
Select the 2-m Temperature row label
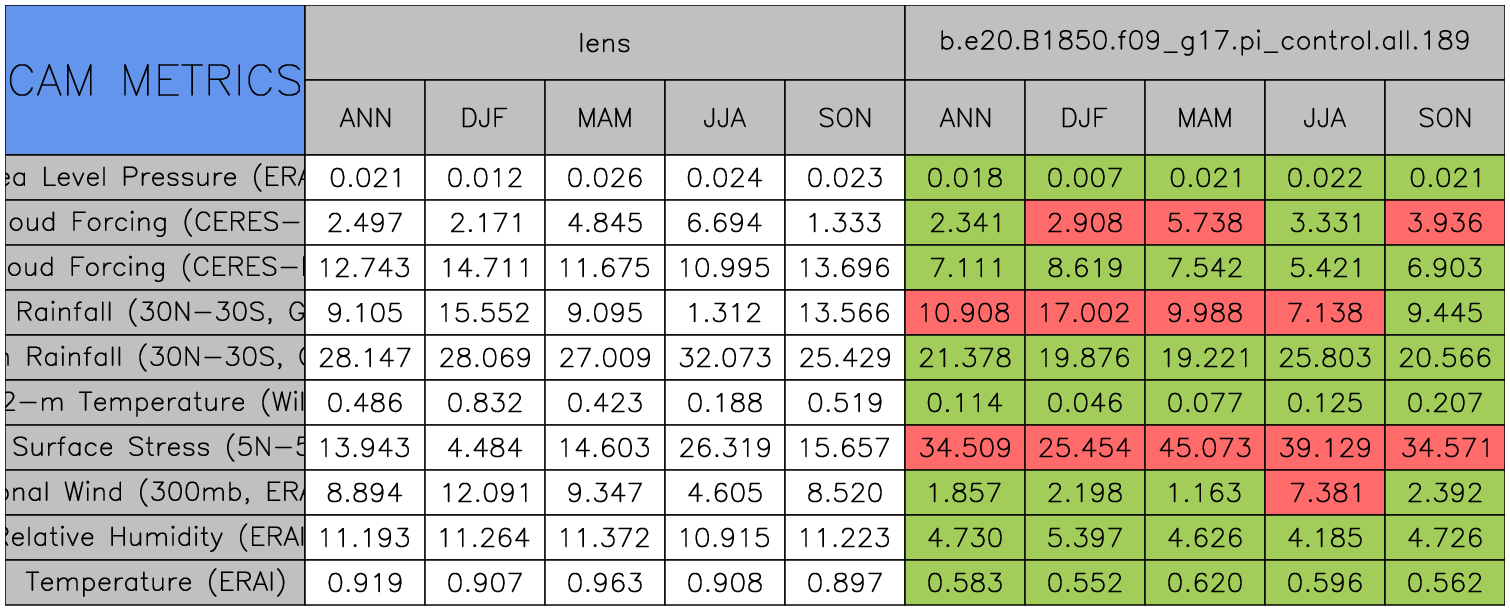click(155, 403)
